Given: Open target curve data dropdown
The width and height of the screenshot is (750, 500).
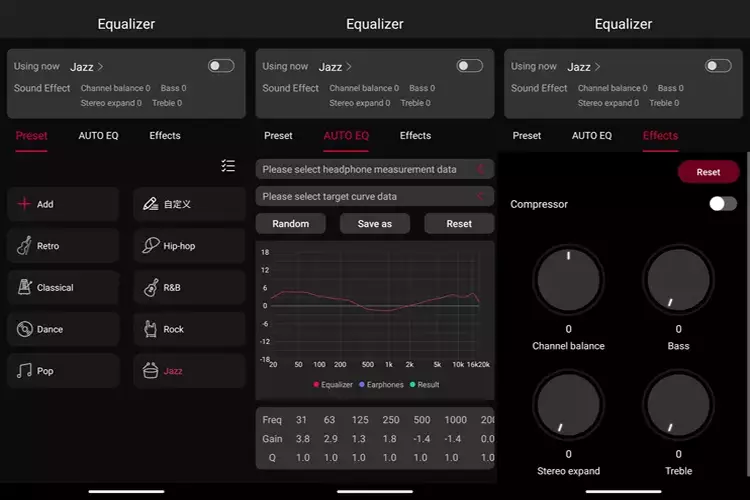Looking at the screenshot, I should (375, 196).
